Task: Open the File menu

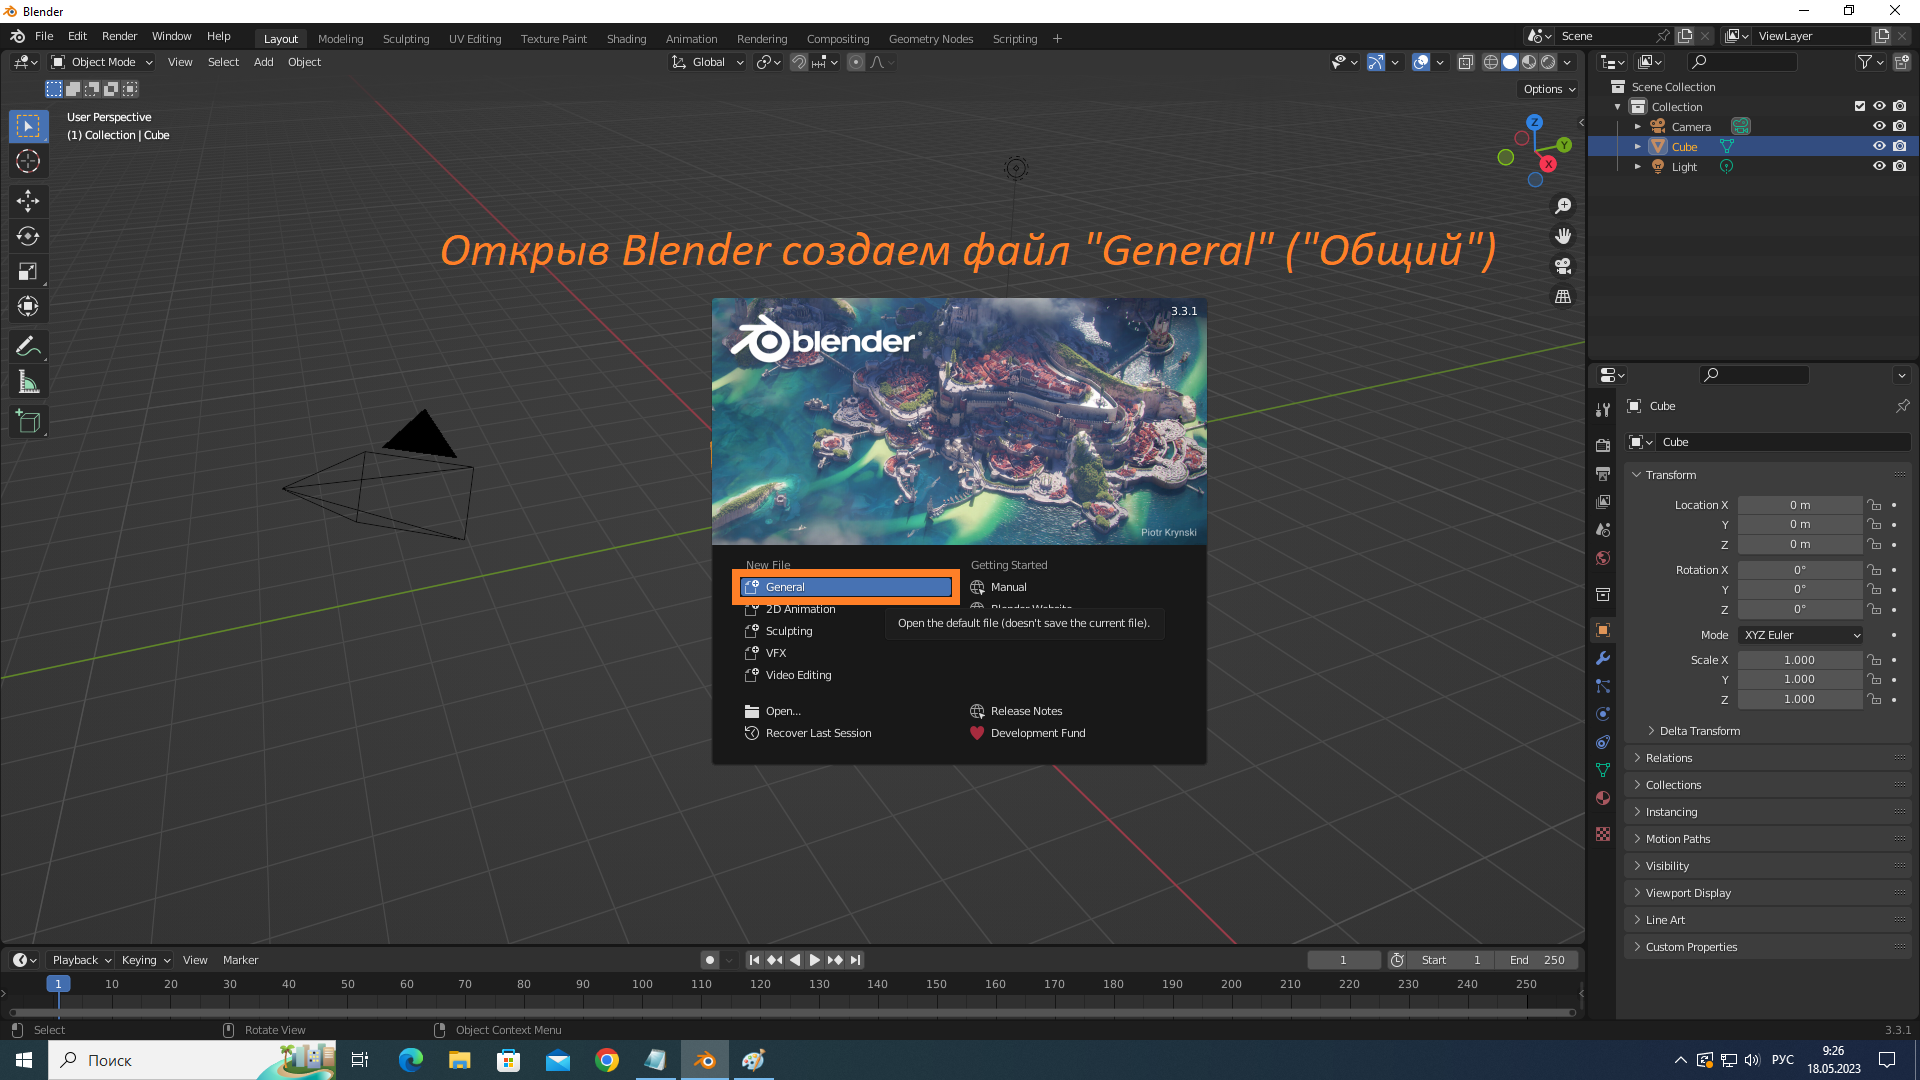Action: (44, 36)
